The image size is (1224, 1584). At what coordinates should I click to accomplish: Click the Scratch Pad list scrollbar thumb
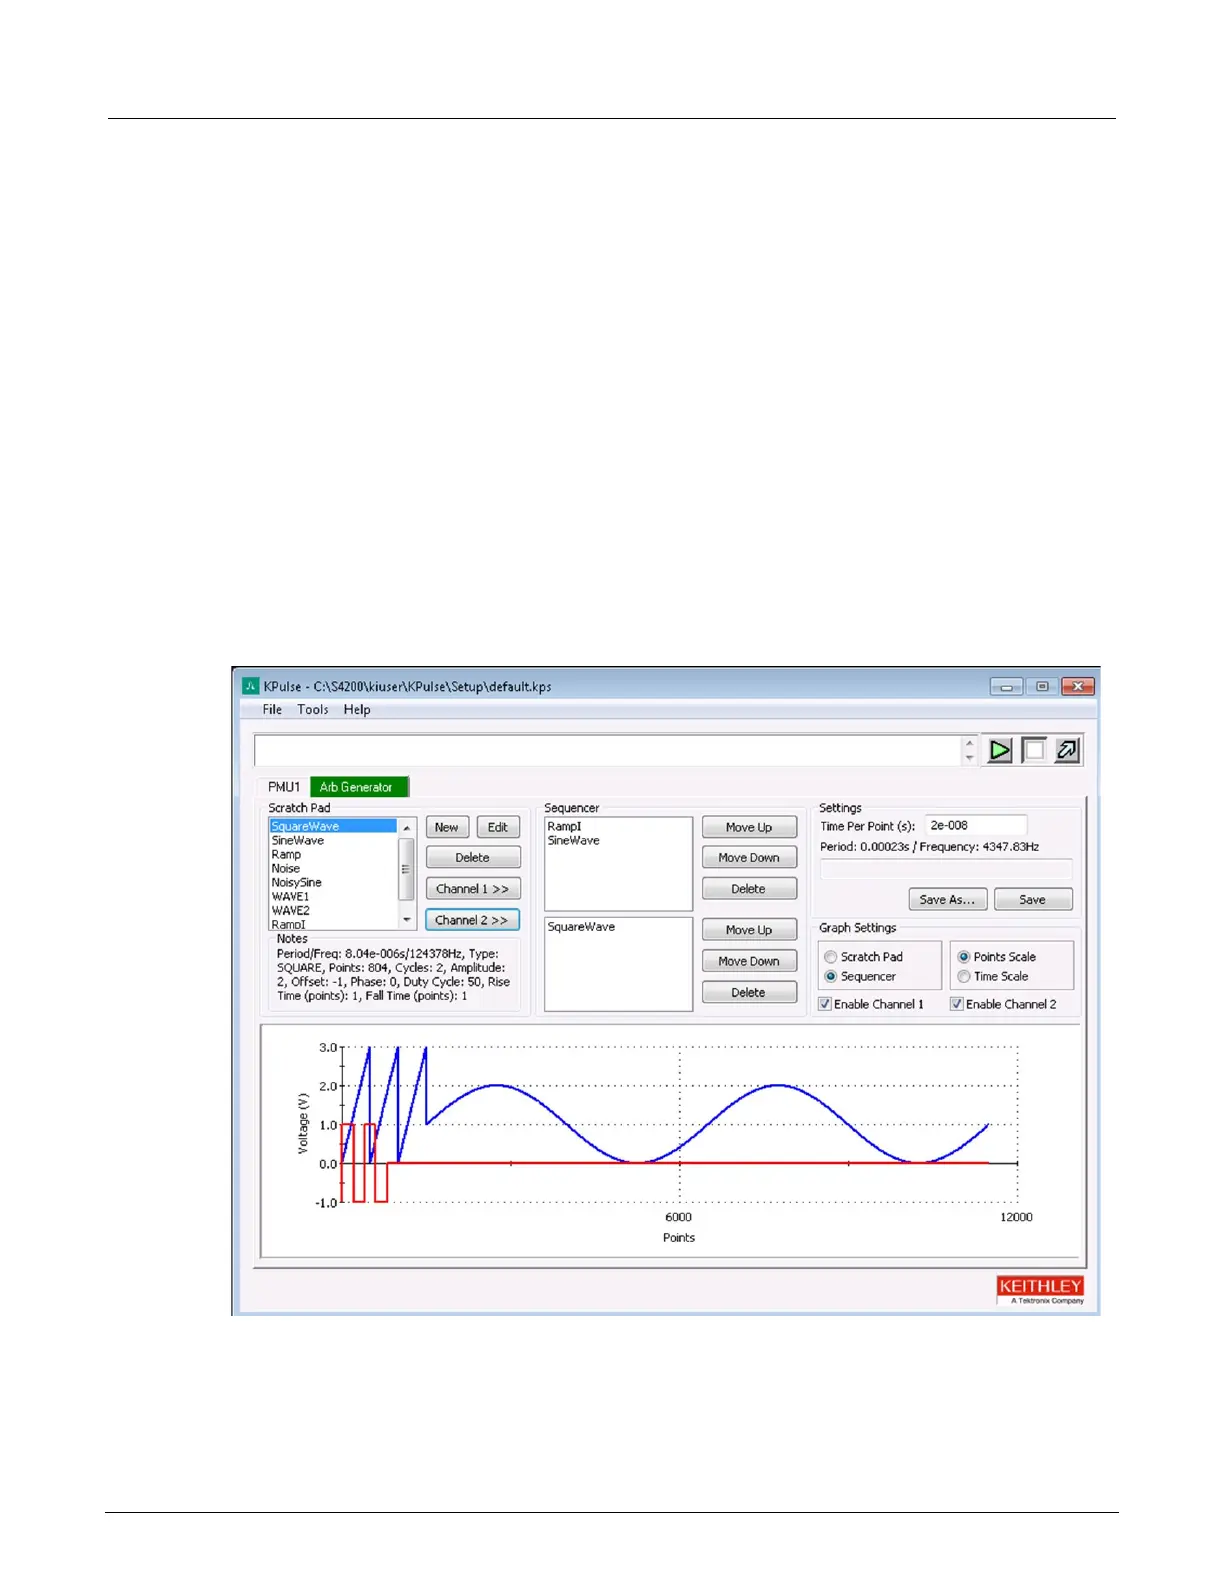[406, 869]
